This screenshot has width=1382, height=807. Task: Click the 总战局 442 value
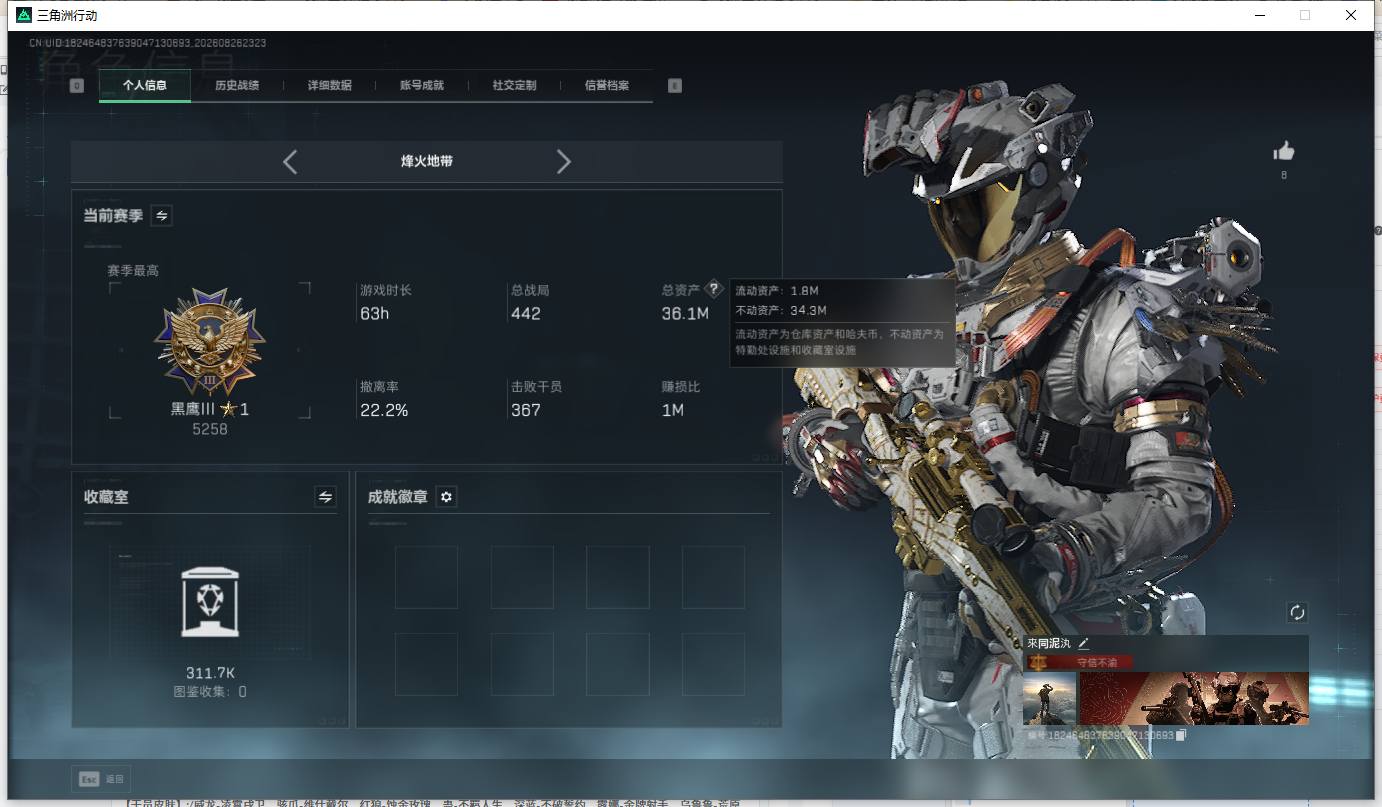(x=526, y=314)
